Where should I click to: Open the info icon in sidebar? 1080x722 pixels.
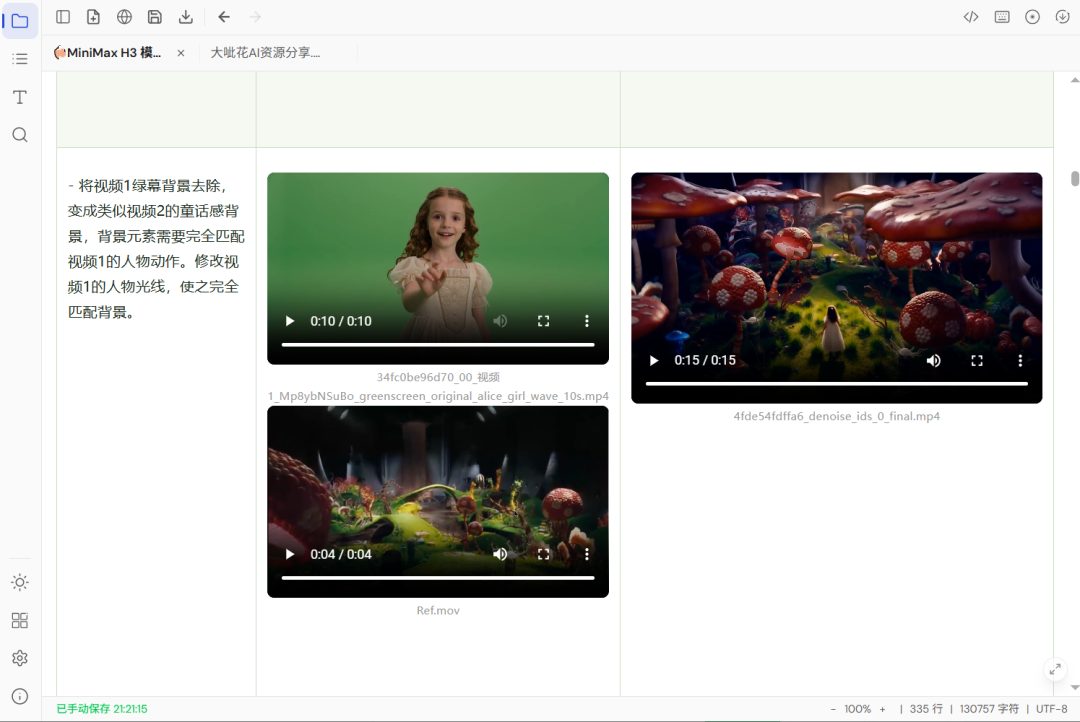20,697
